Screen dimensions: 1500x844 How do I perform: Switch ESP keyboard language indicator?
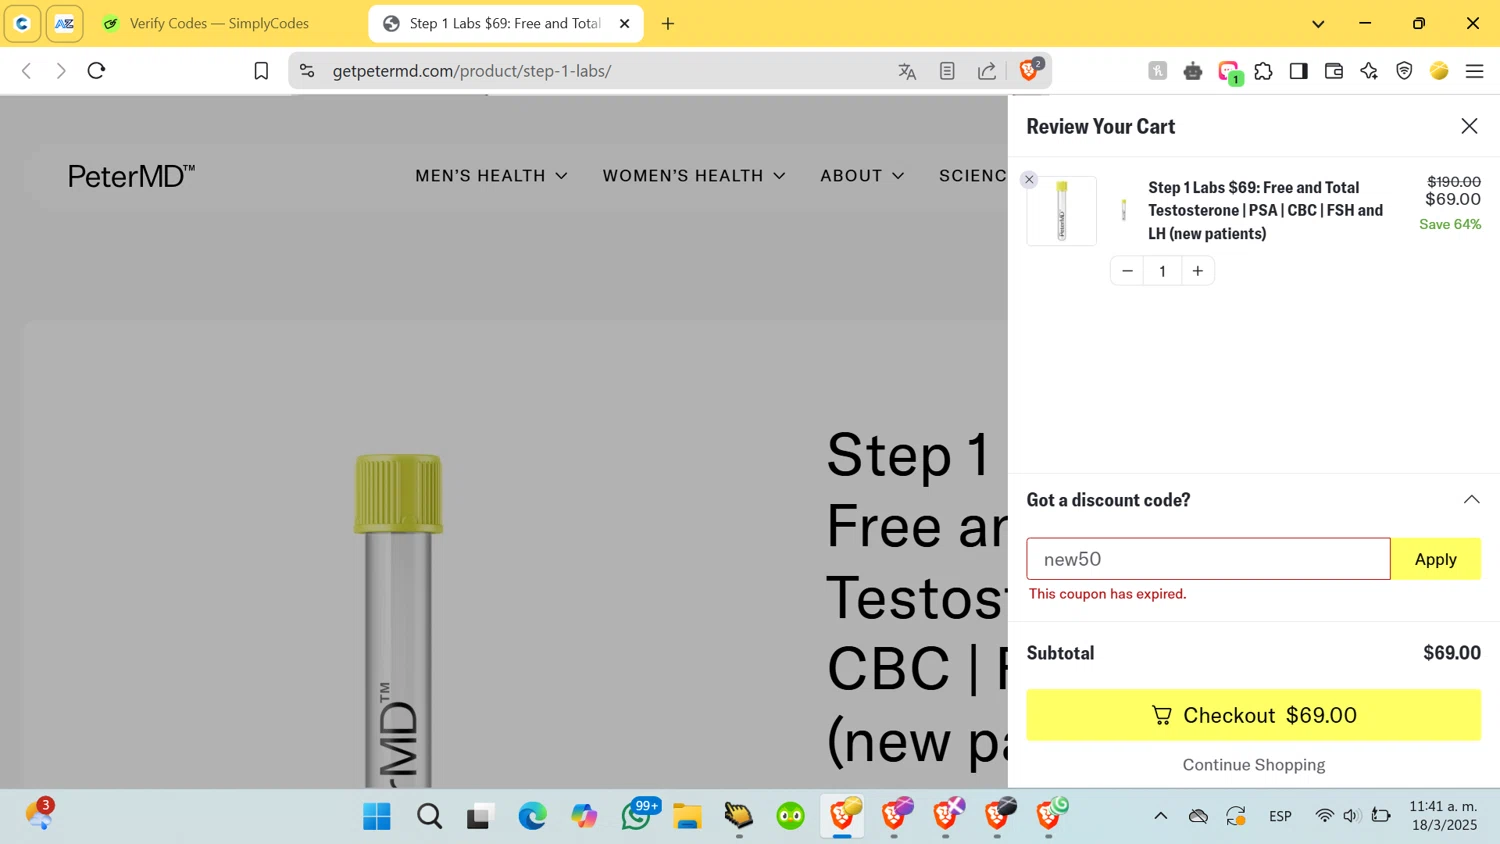coord(1280,816)
